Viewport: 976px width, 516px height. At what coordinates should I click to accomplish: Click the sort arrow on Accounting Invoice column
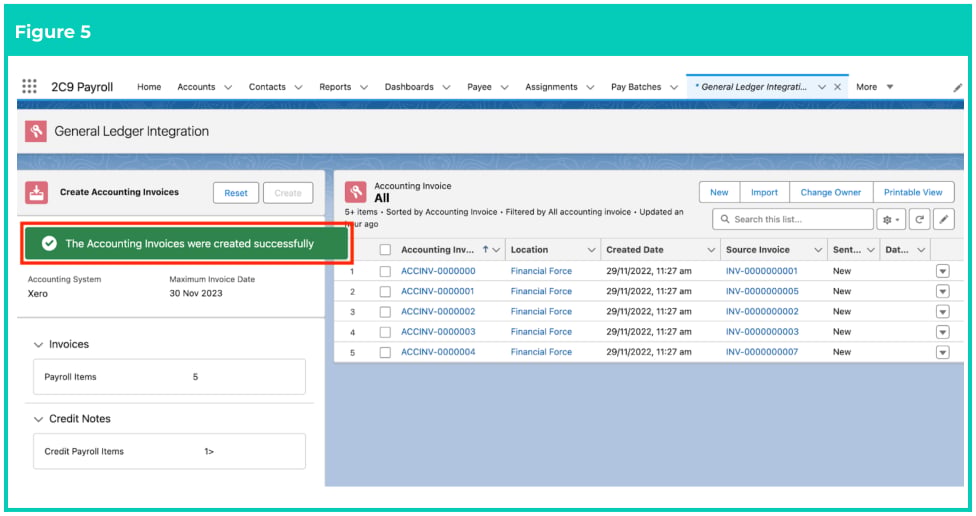coord(486,250)
